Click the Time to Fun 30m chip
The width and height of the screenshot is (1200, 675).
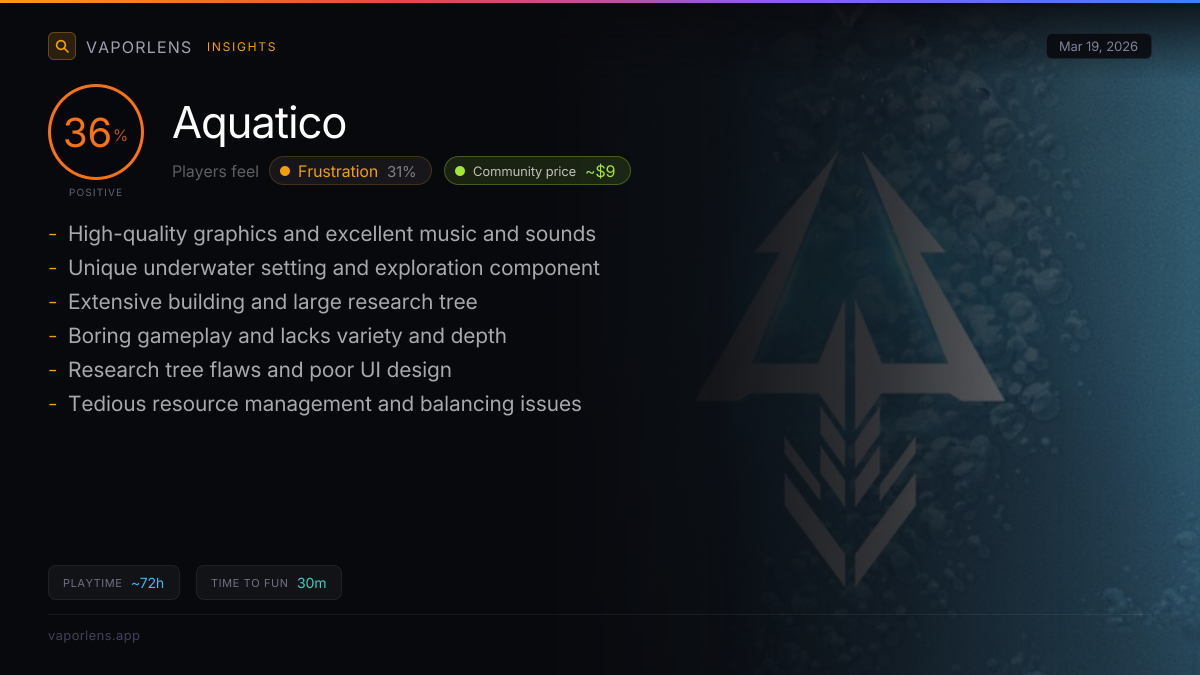269,583
